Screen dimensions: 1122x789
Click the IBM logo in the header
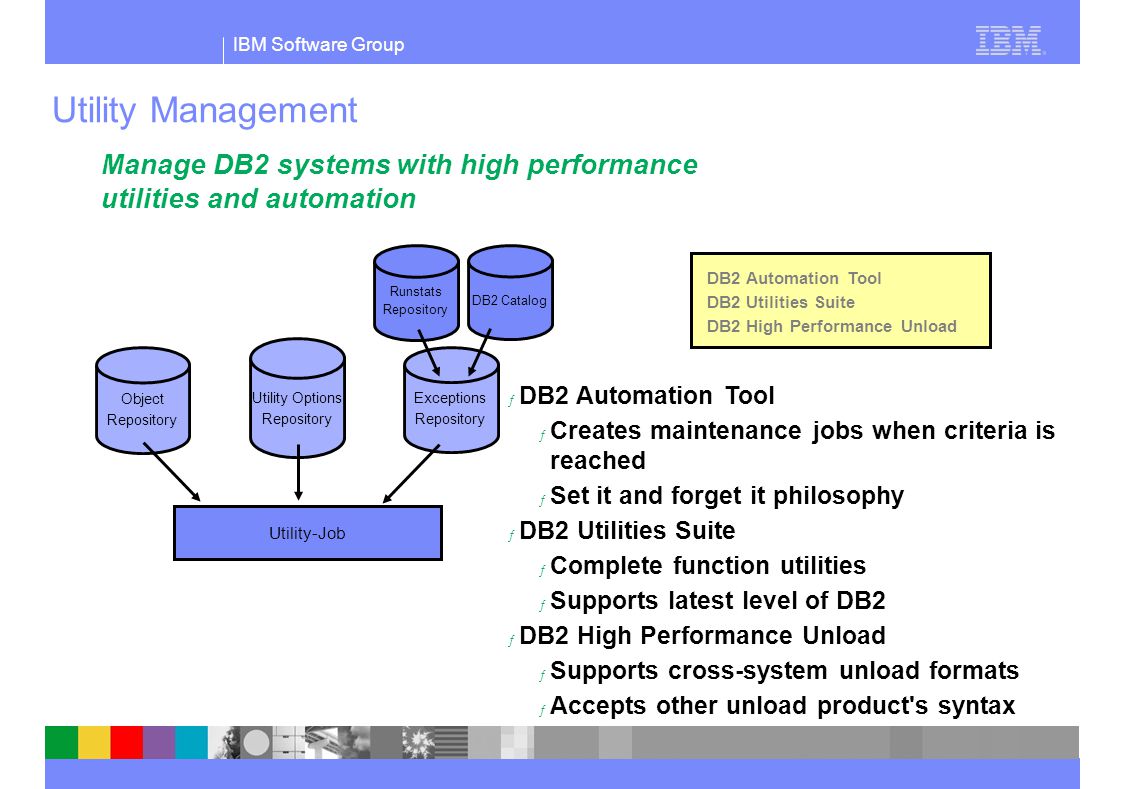tap(1010, 41)
